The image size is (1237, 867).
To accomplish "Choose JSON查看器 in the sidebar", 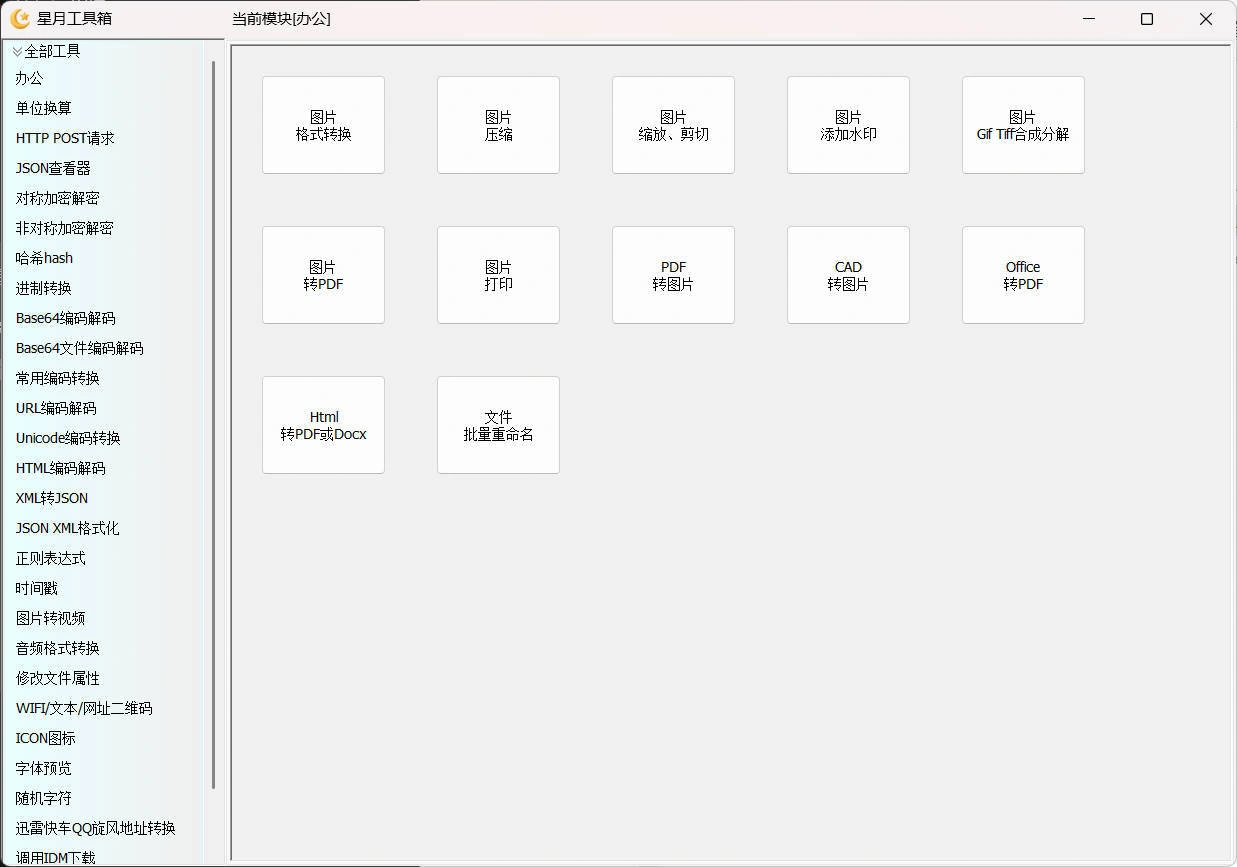I will pos(53,168).
